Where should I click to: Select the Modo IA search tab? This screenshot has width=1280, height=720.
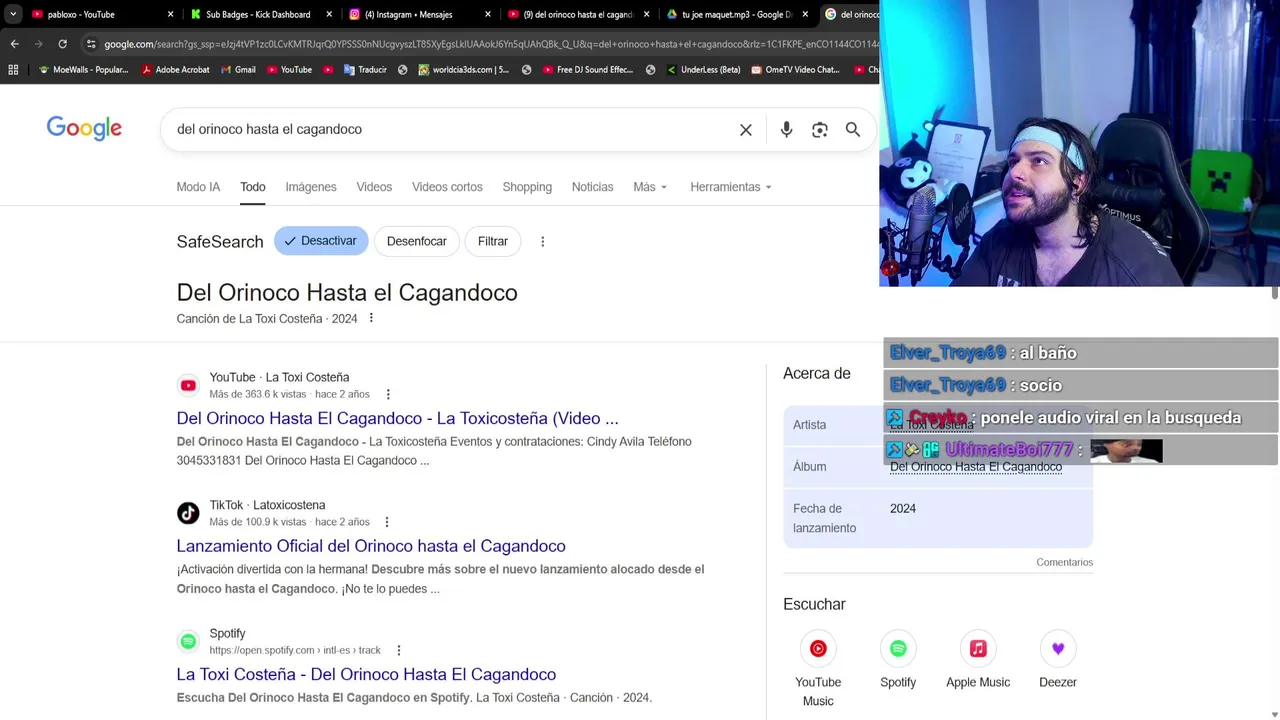pyautogui.click(x=198, y=187)
